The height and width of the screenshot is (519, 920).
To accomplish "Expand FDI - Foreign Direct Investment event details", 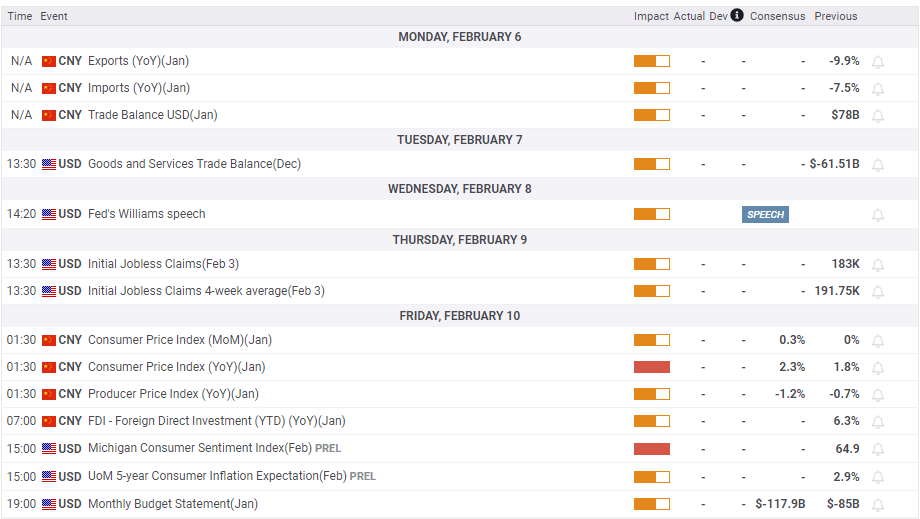I will 217,421.
